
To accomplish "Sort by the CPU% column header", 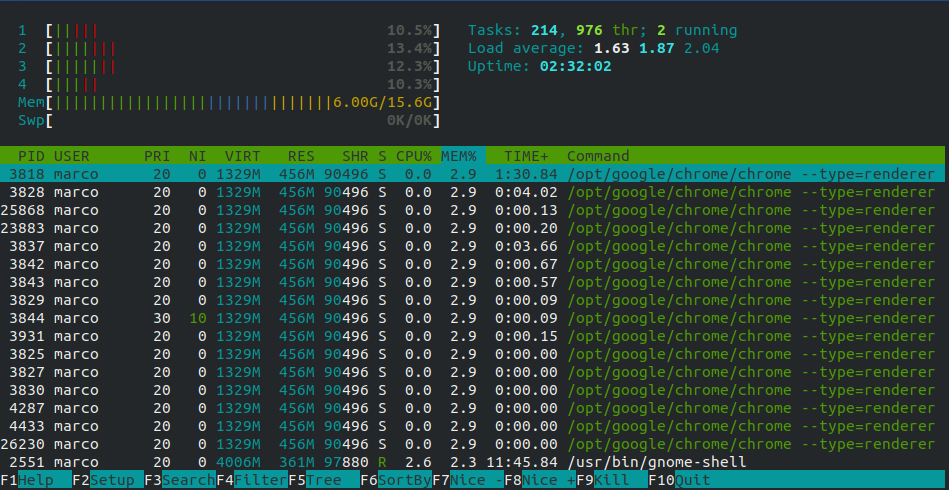I will tap(414, 156).
